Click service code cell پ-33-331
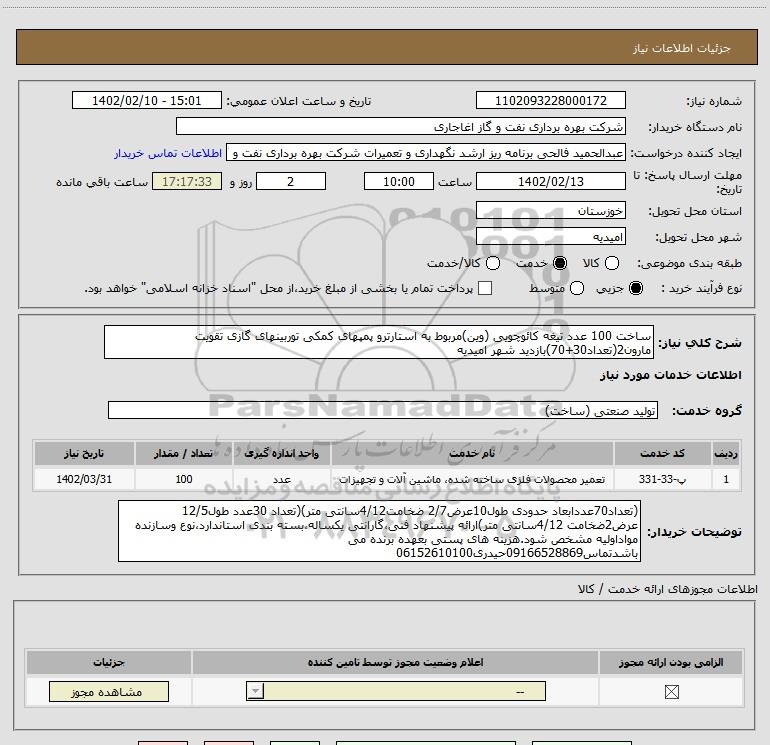 coord(662,479)
